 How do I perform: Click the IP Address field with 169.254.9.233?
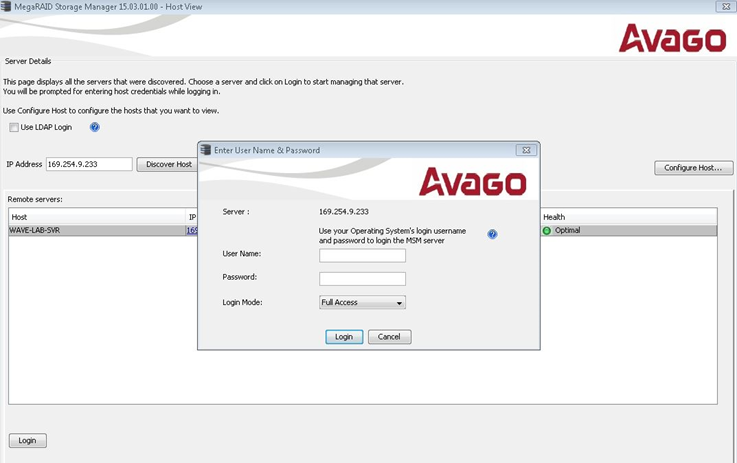pyautogui.click(x=89, y=164)
